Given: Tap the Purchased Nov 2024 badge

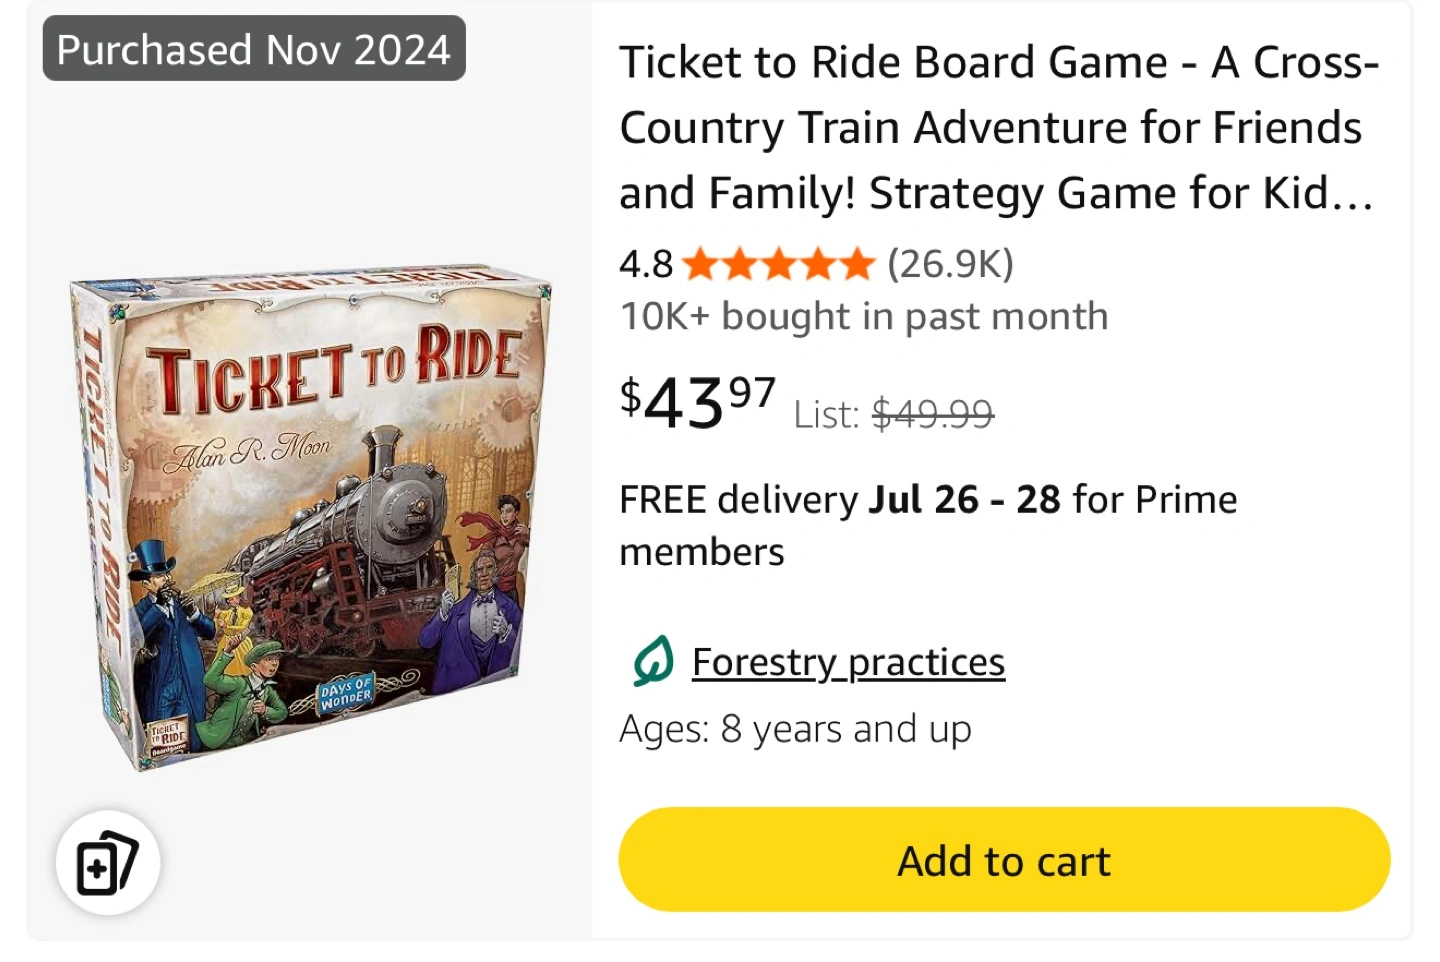Looking at the screenshot, I should 254,49.
